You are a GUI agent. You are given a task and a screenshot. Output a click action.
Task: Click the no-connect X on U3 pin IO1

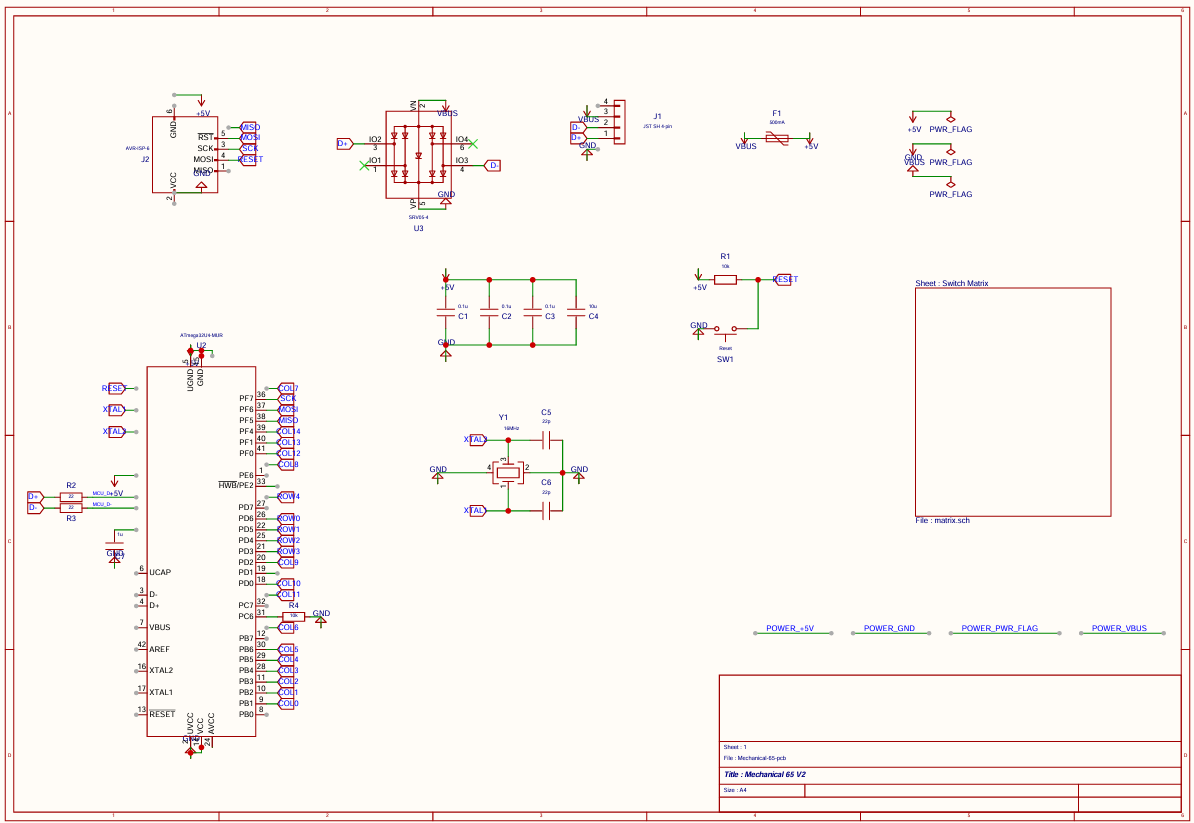click(364, 165)
